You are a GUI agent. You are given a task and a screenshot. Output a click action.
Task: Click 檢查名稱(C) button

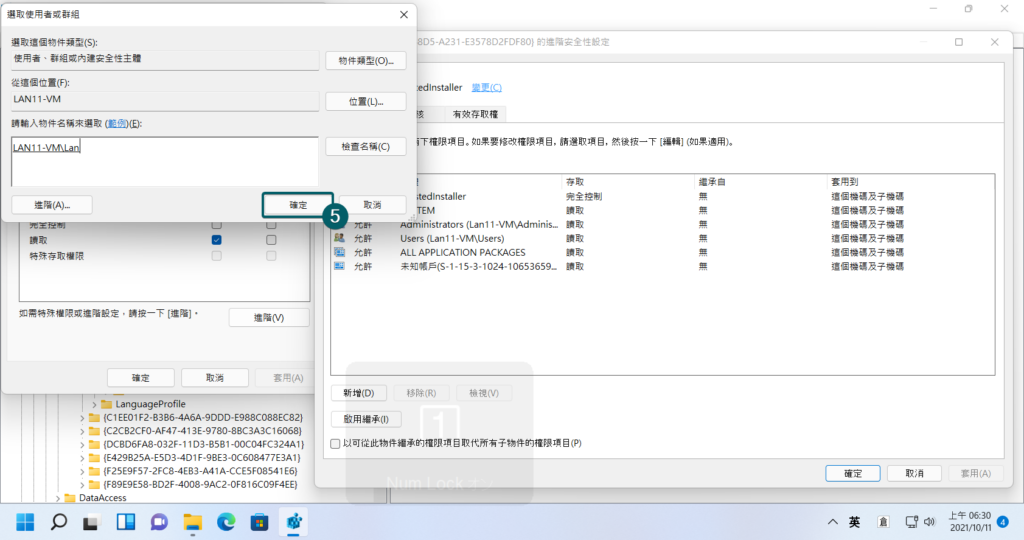pyautogui.click(x=366, y=146)
